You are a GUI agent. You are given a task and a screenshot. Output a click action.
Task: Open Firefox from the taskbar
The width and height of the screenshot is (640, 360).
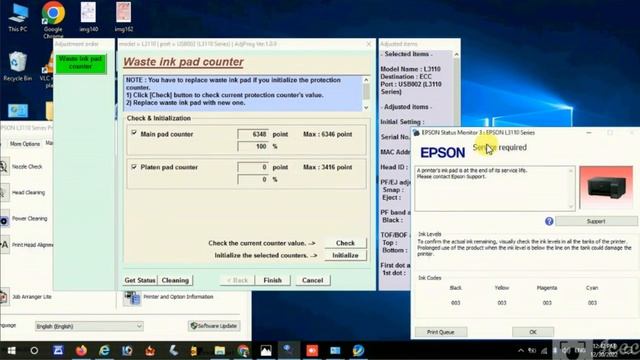(81, 351)
